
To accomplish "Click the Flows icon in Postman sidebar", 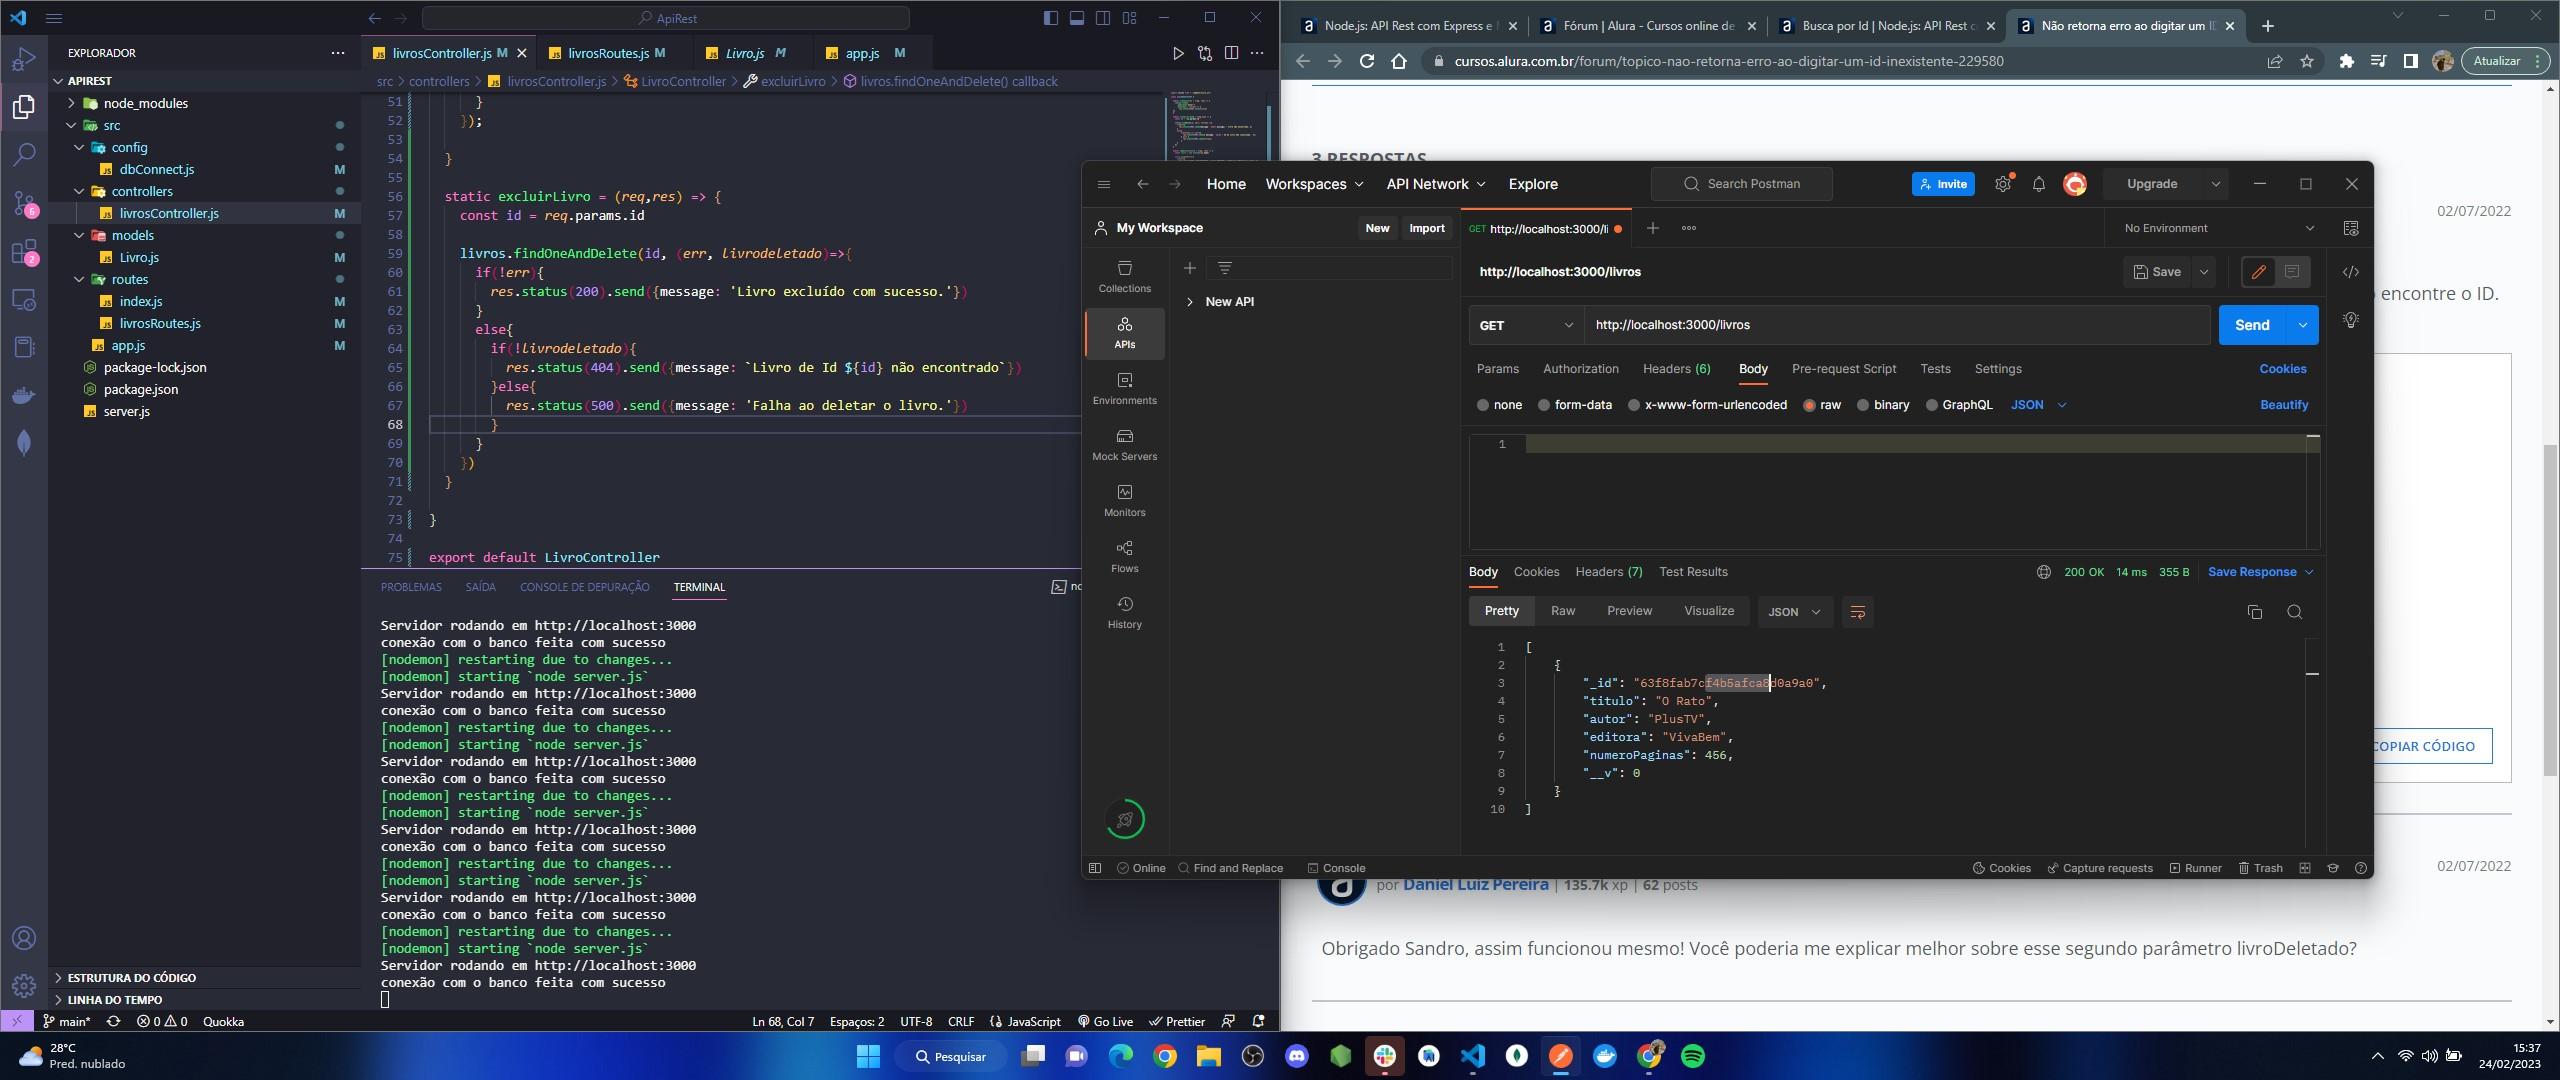I will point(1123,555).
